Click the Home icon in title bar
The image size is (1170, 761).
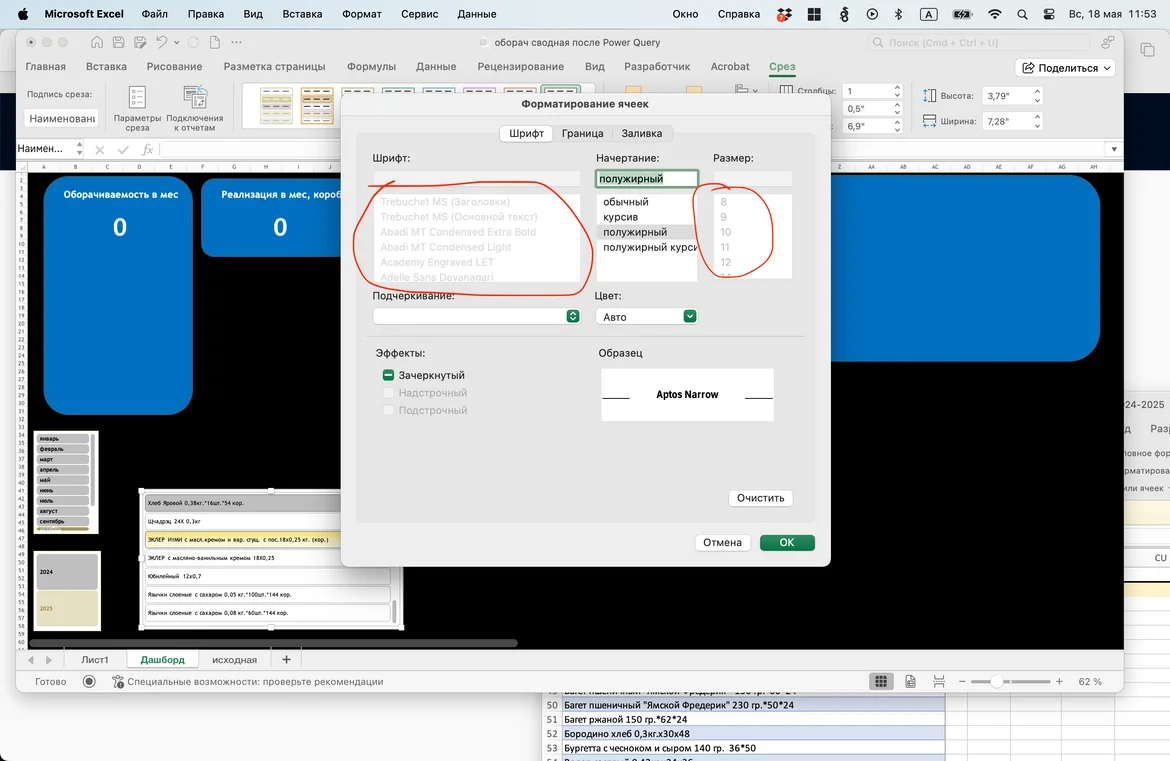(x=97, y=43)
